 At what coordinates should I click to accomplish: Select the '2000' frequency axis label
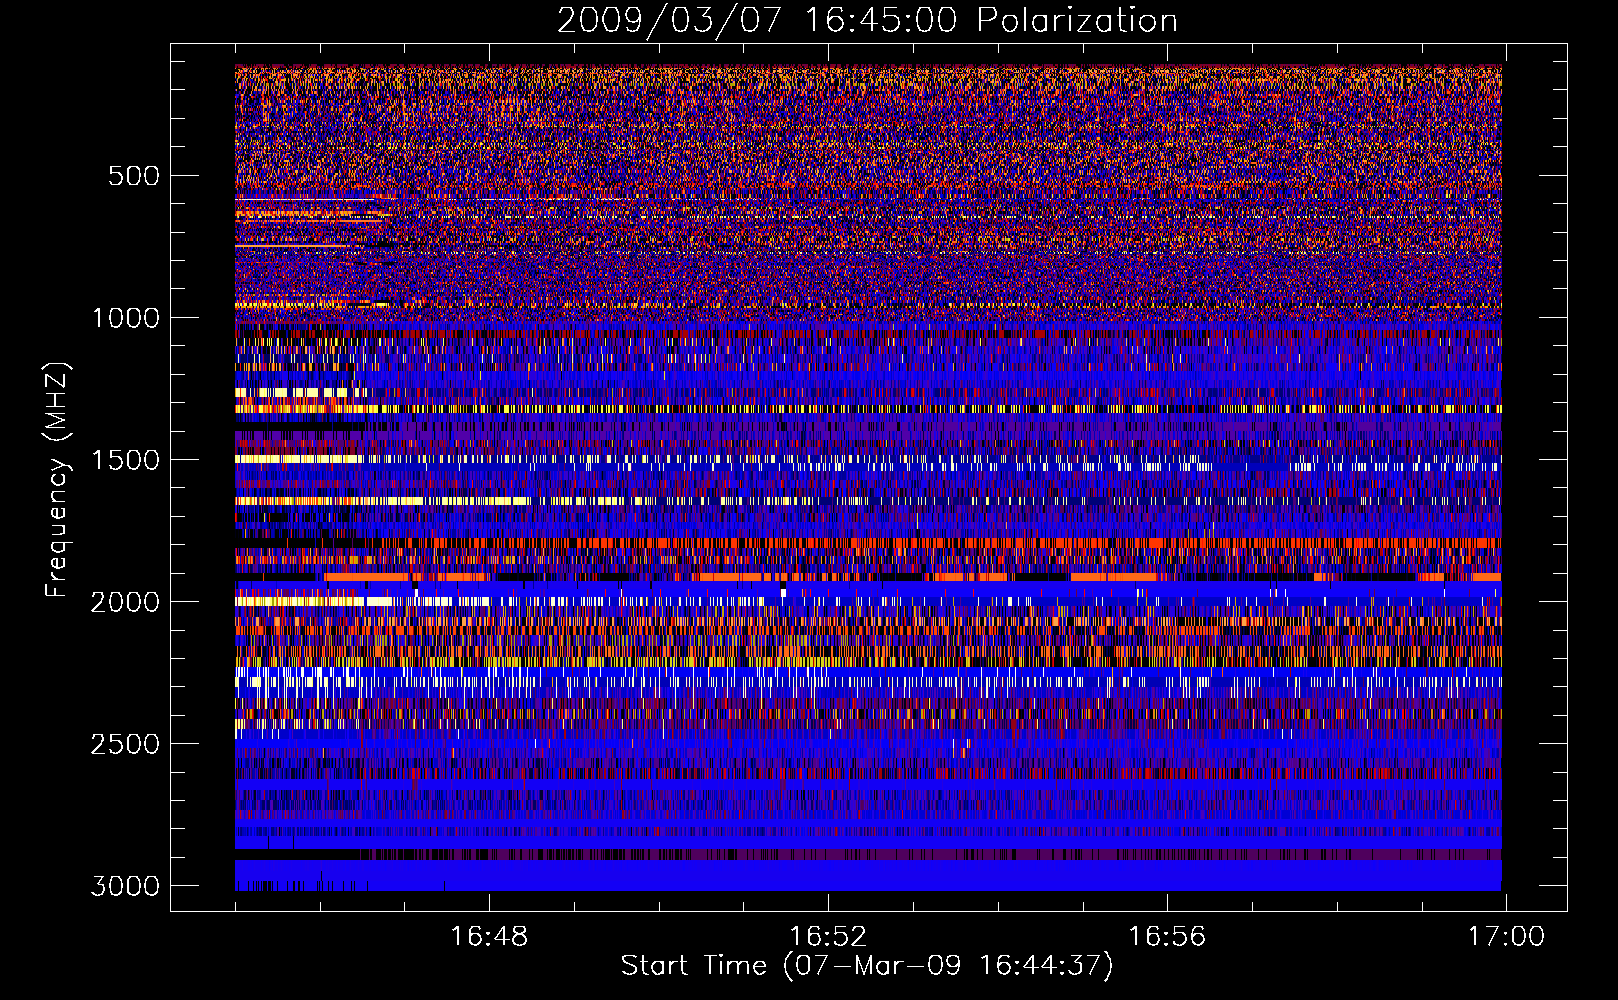(x=125, y=602)
